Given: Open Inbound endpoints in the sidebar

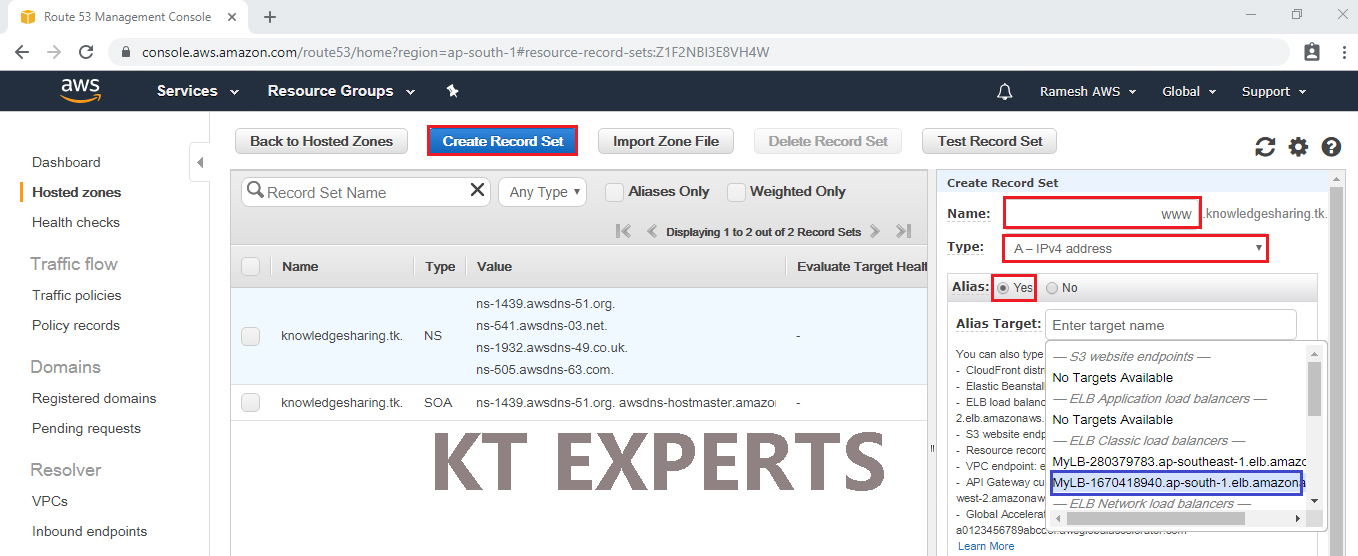Looking at the screenshot, I should [89, 531].
